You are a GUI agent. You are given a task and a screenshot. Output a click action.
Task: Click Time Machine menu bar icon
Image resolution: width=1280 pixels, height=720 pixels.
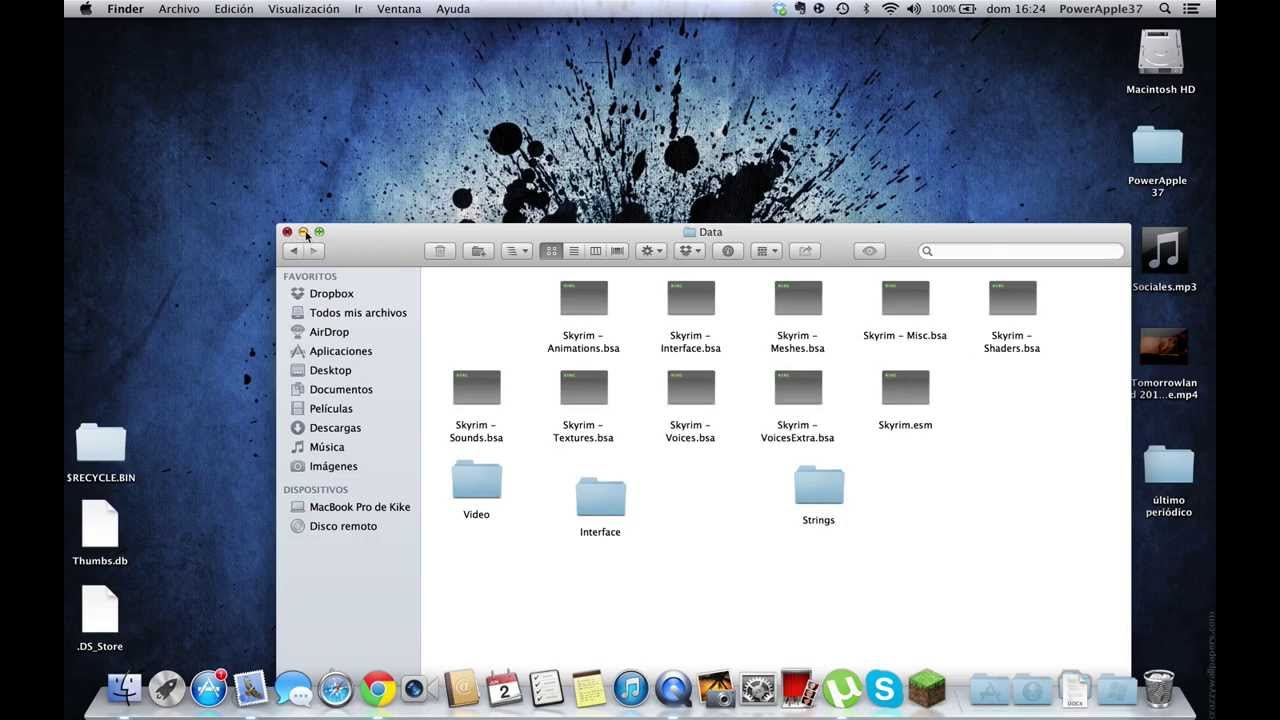pos(842,9)
